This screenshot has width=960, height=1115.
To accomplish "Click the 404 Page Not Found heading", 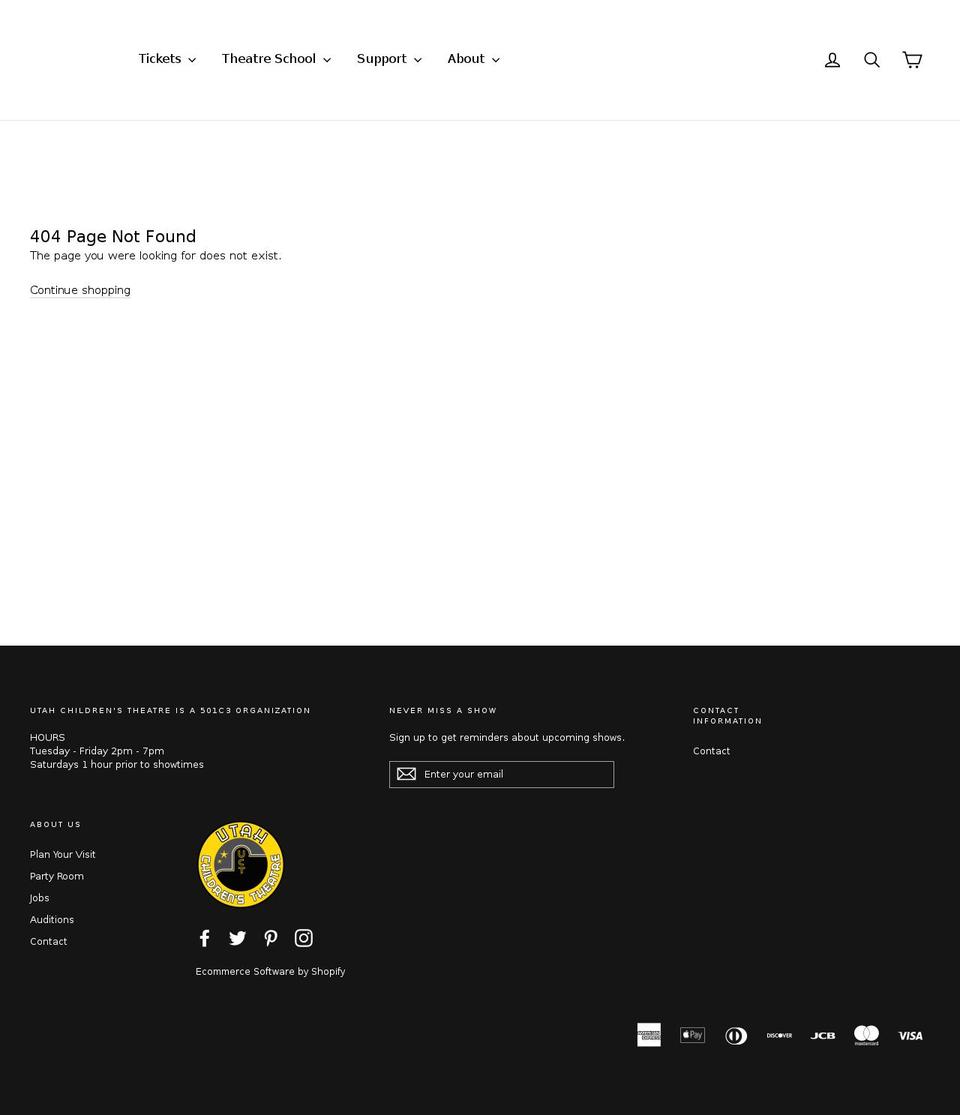I will coord(113,236).
